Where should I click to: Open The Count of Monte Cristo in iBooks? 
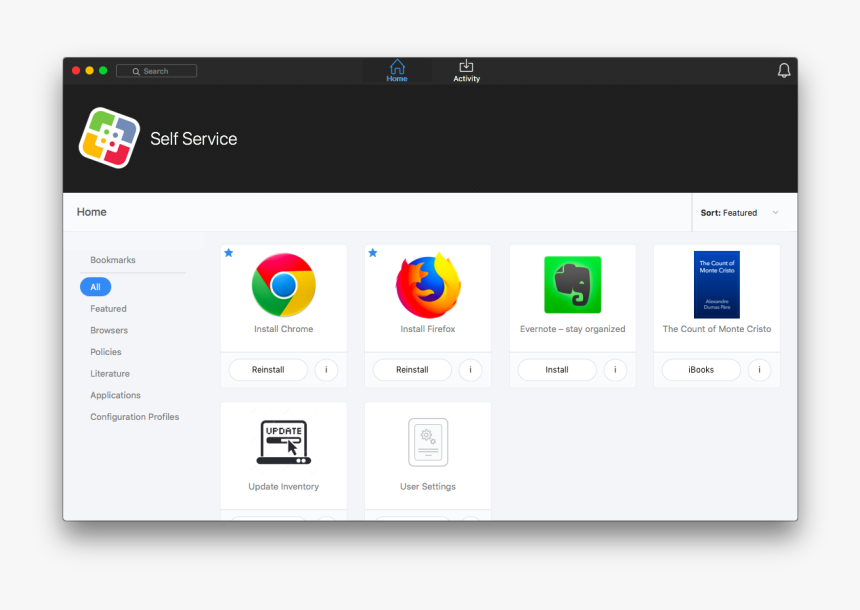[x=700, y=369]
